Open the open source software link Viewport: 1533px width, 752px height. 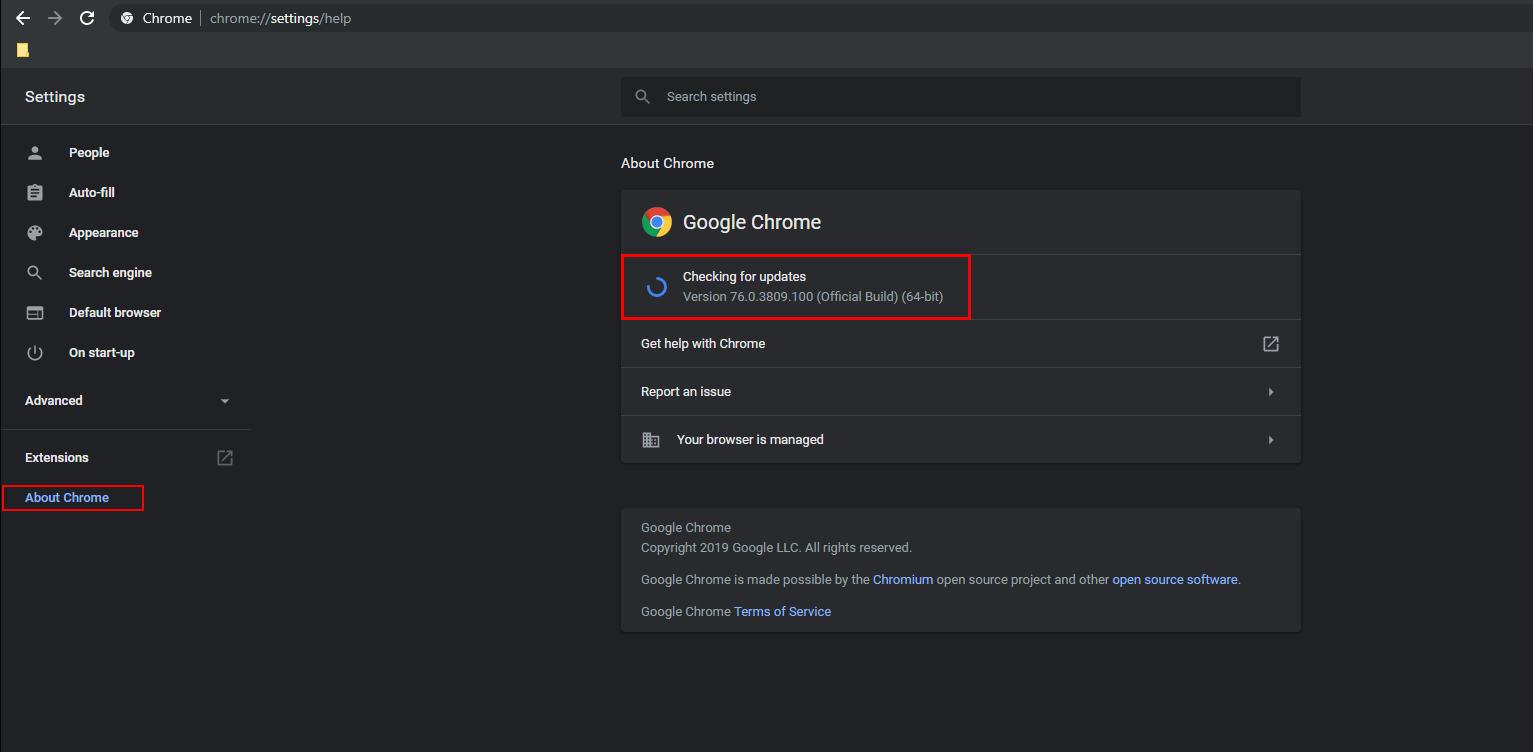pyautogui.click(x=1175, y=580)
